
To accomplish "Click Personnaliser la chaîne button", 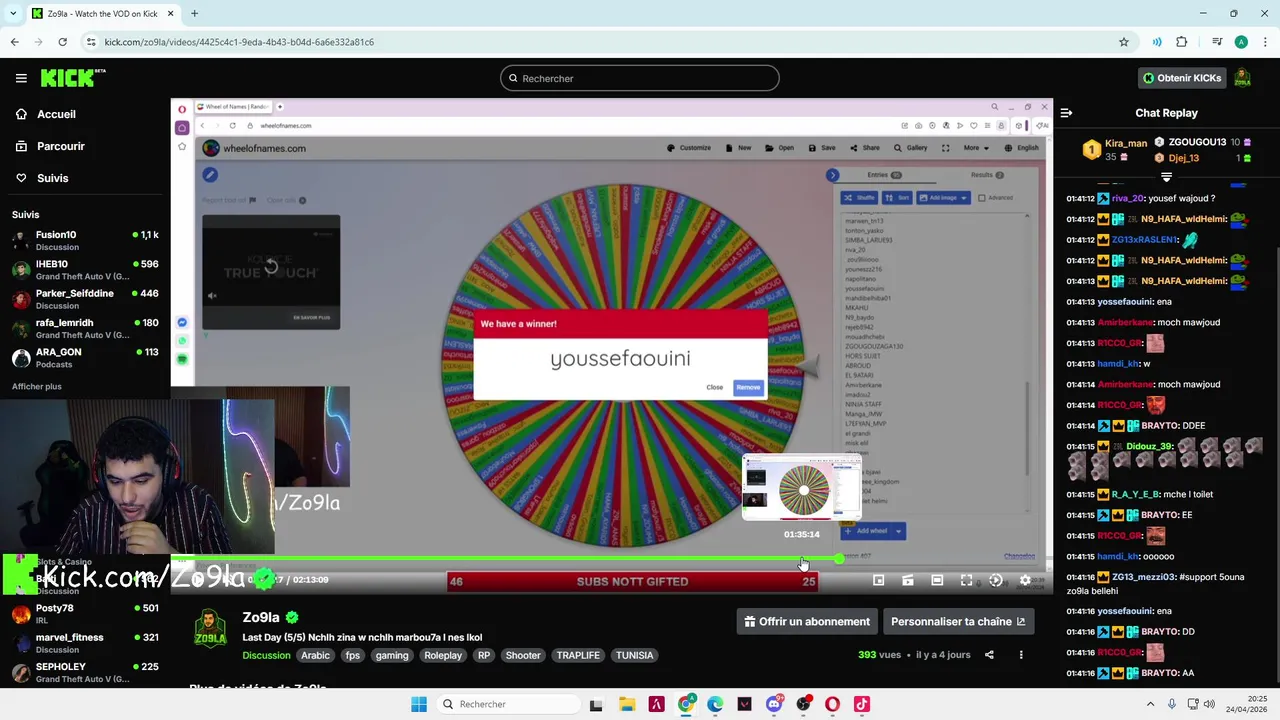I will tap(957, 621).
